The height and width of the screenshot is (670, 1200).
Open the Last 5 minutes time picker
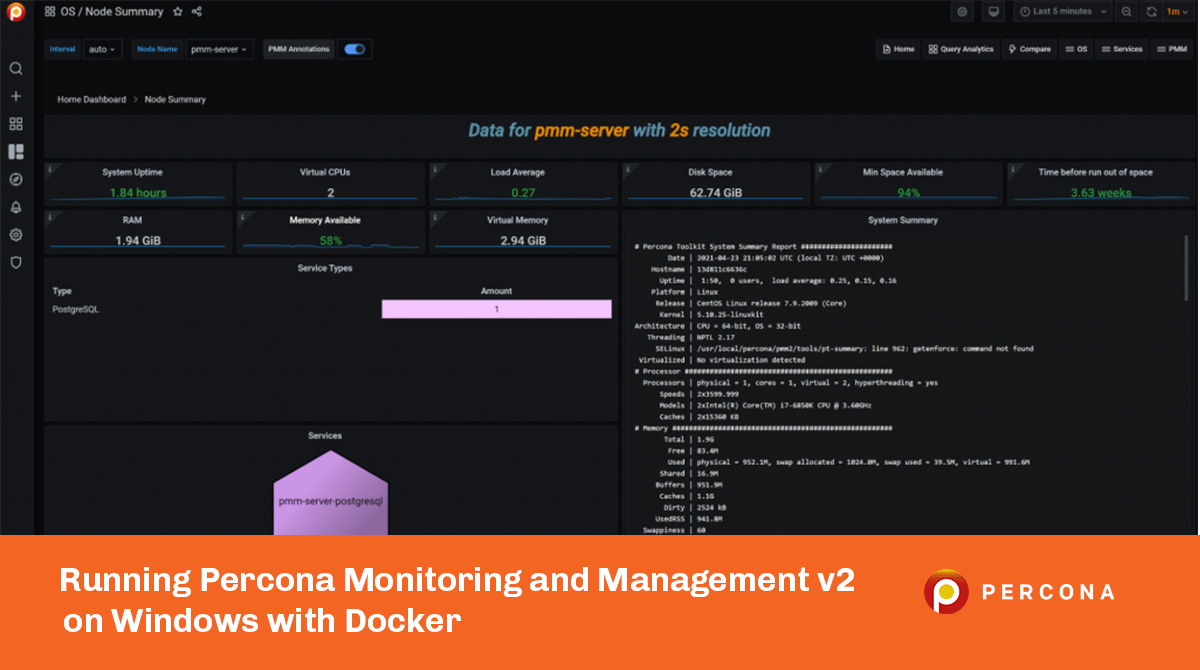click(1062, 12)
